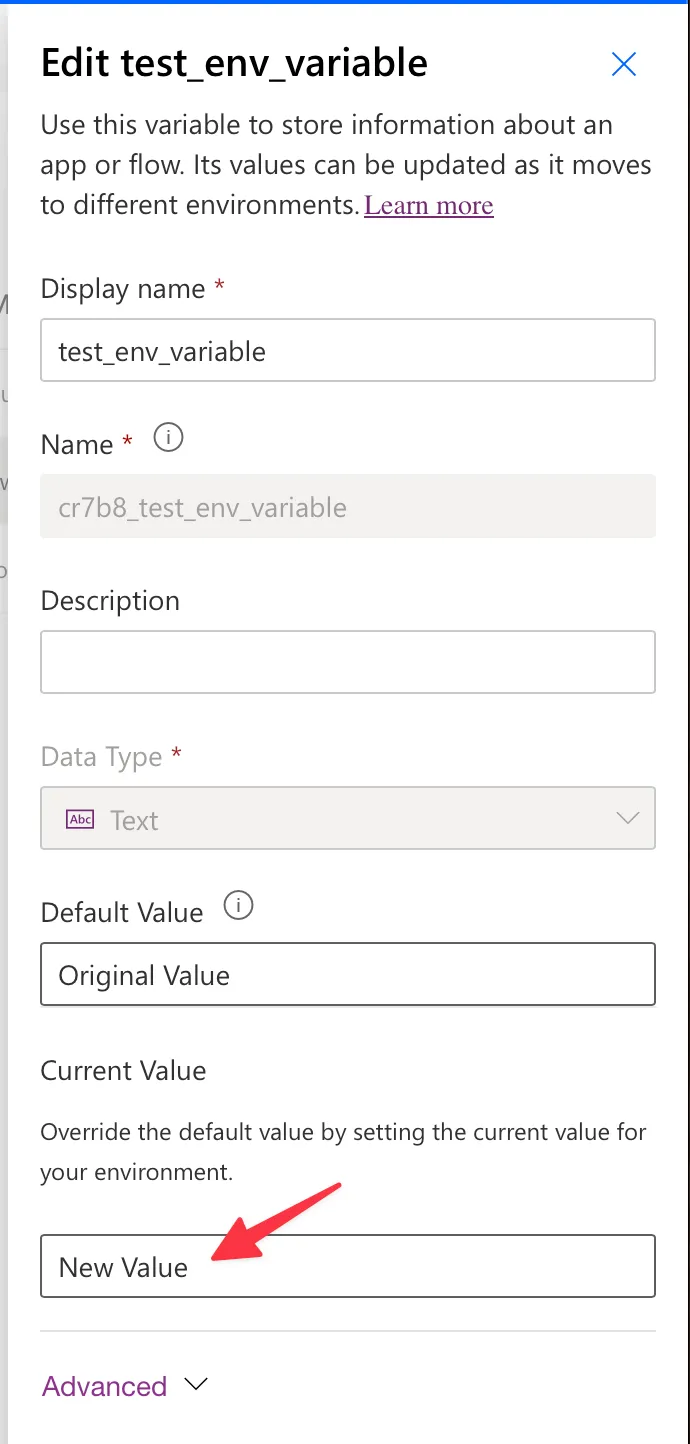Screen dimensions: 690x1444
Task: Click the info icon next to Name
Action: pyautogui.click(x=168, y=438)
